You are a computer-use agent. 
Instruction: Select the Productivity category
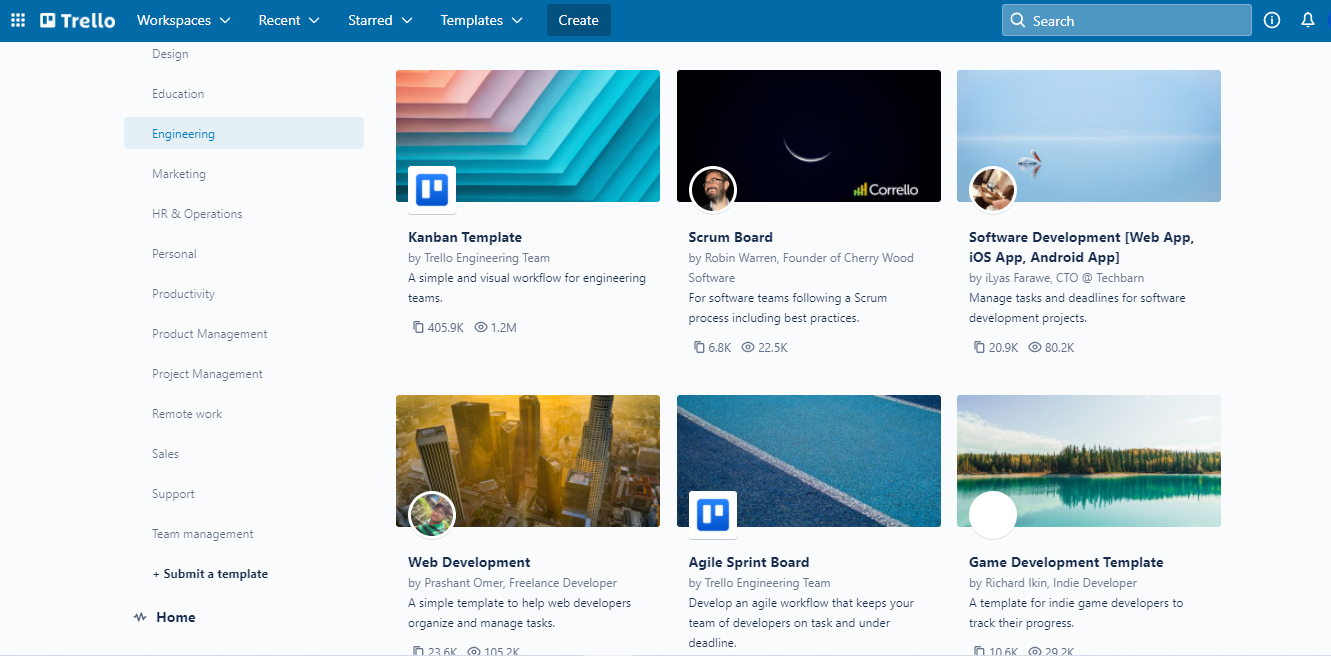point(184,294)
